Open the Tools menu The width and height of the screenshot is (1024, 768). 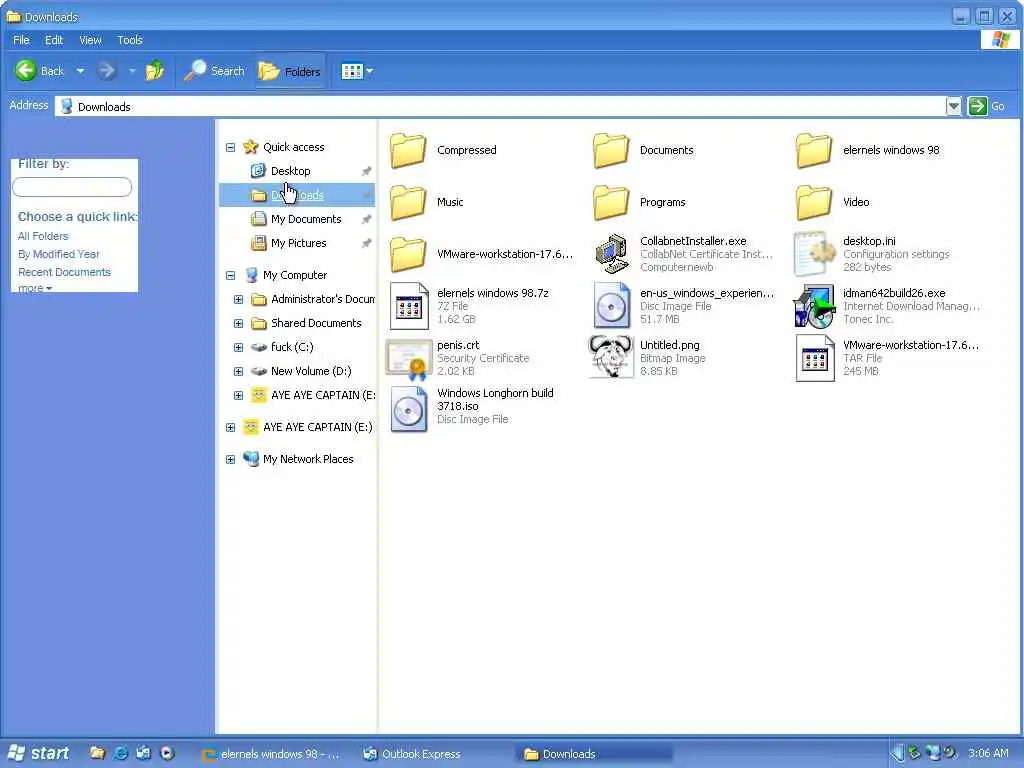130,40
